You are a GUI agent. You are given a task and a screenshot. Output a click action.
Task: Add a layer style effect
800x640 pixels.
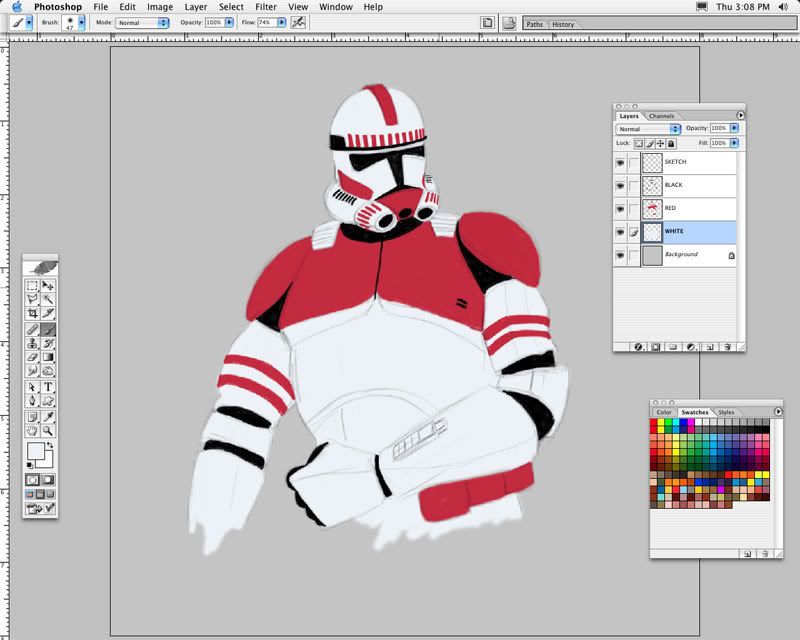[638, 347]
